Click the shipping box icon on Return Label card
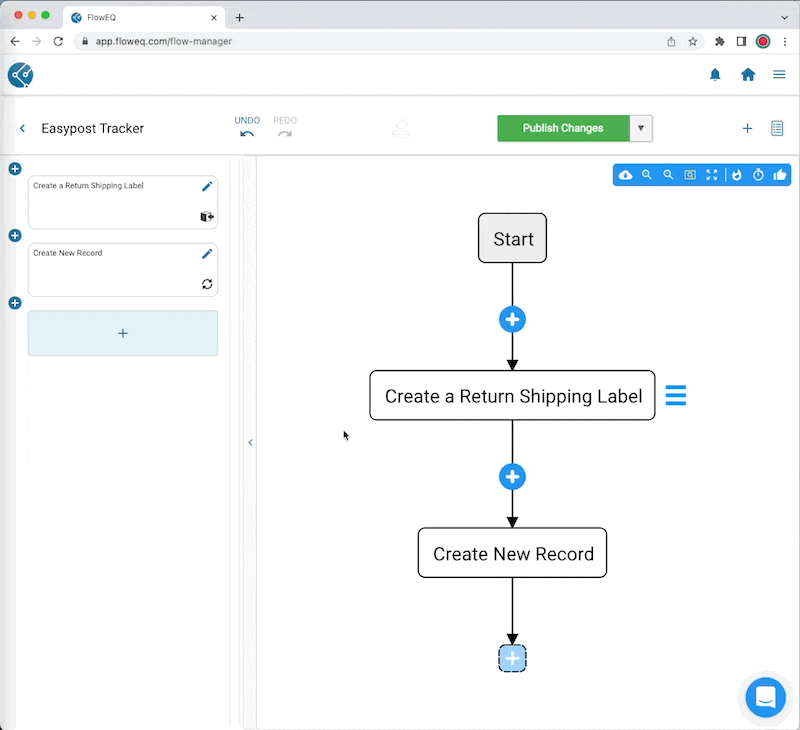The width and height of the screenshot is (800, 730). tap(207, 217)
